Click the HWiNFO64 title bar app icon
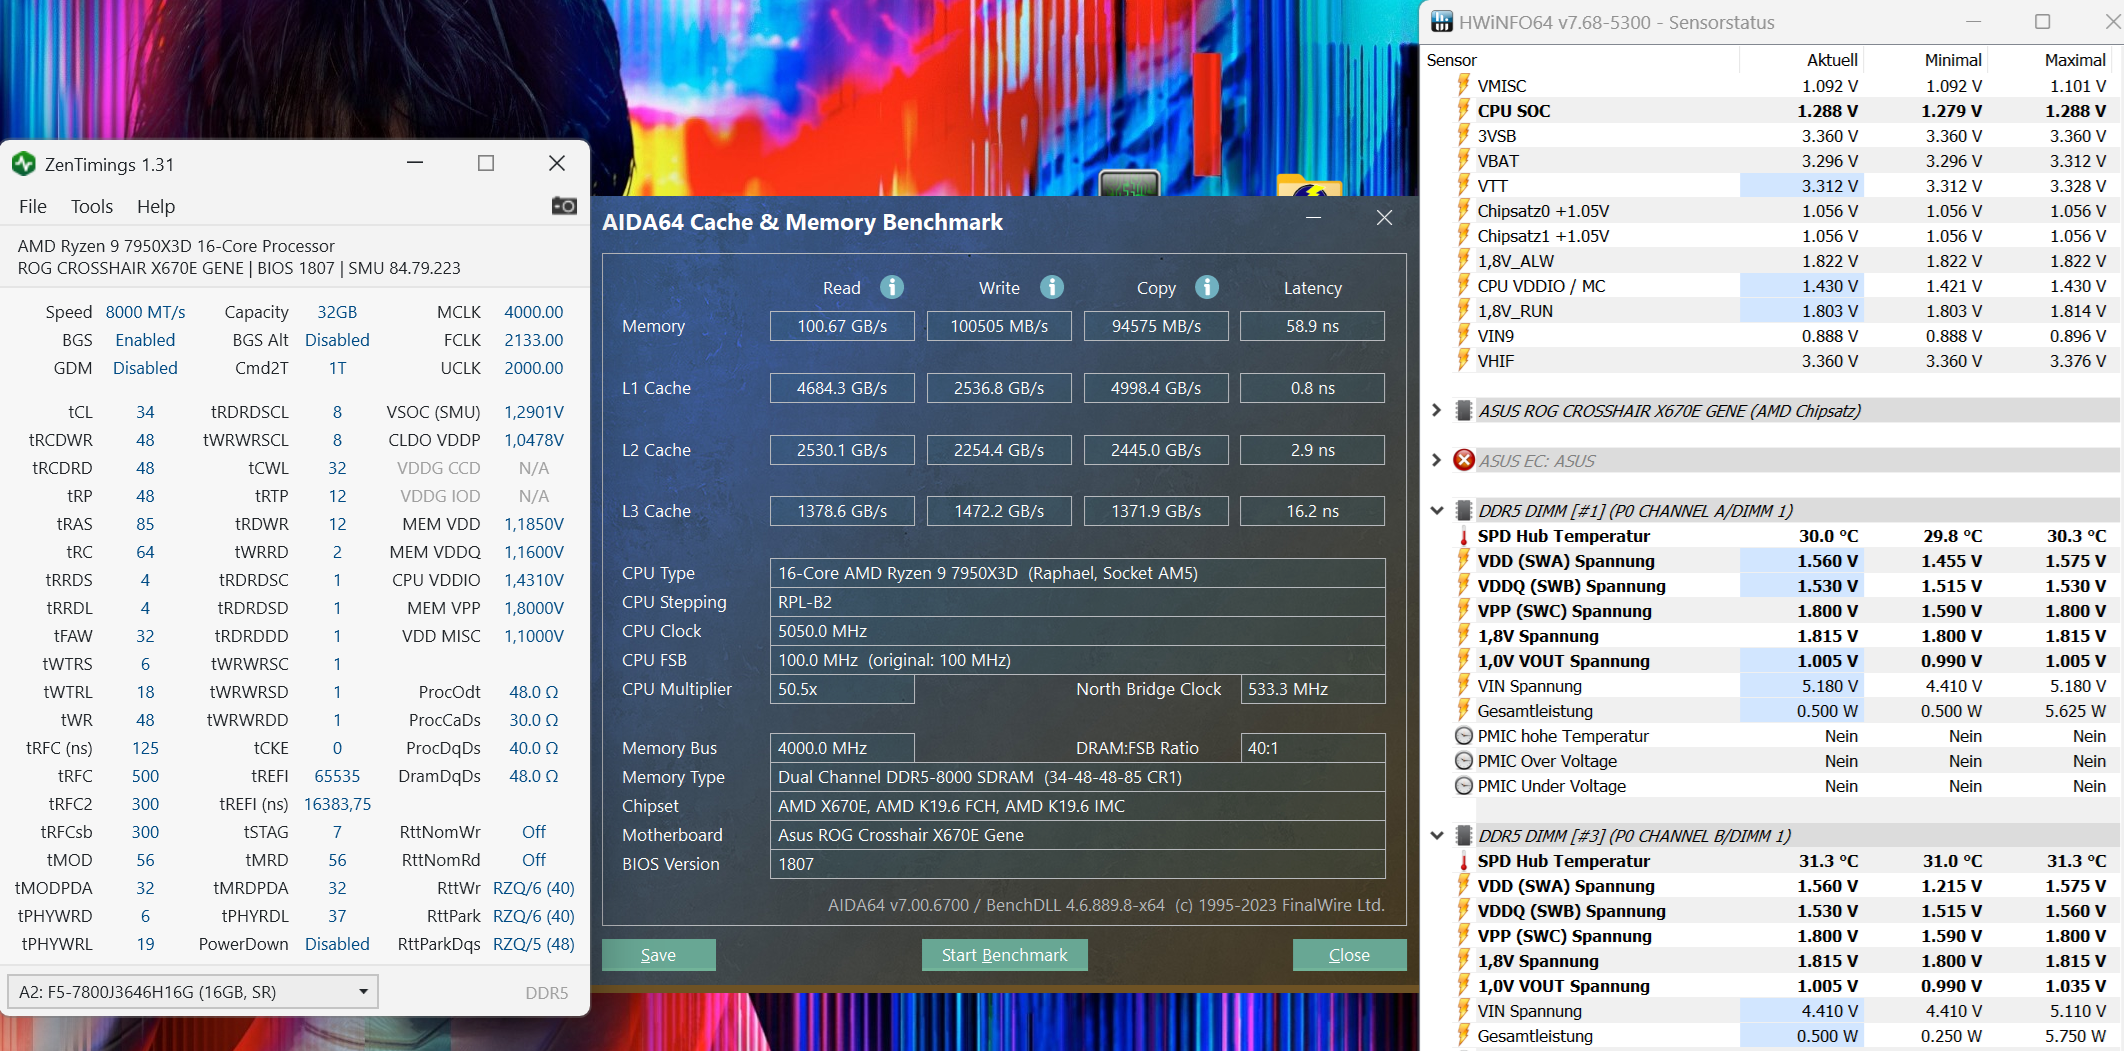Viewport: 2124px width, 1051px height. pos(1441,22)
